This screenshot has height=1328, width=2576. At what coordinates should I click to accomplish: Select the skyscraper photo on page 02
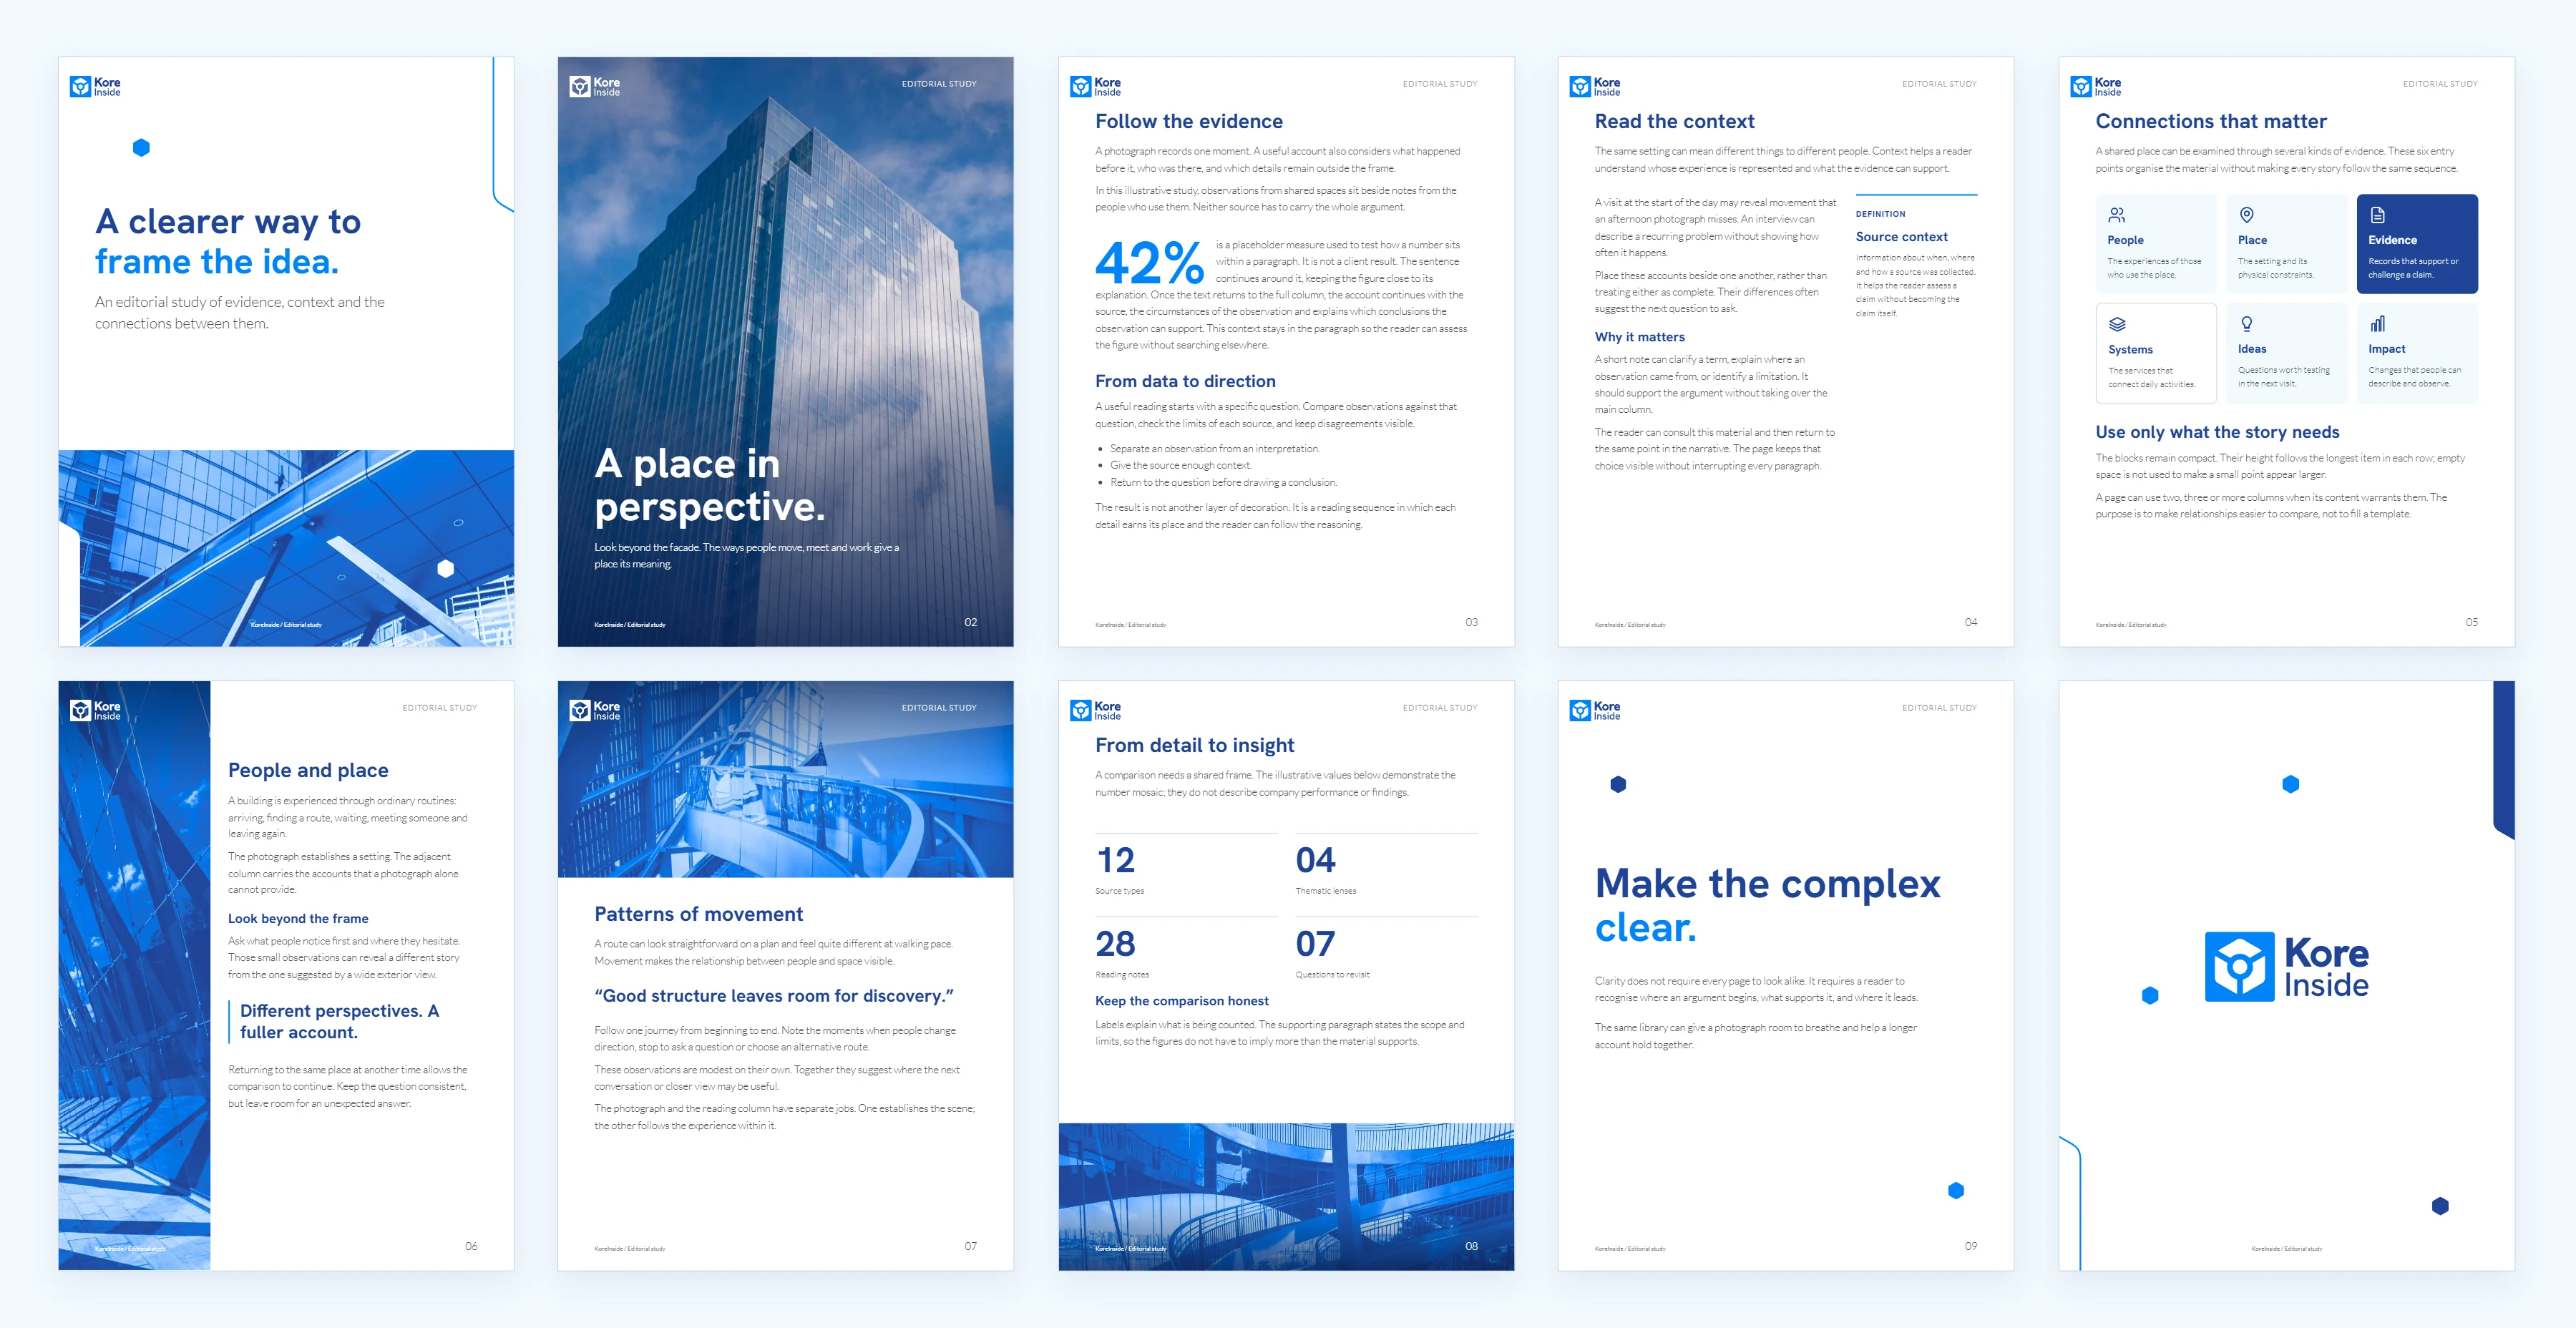pyautogui.click(x=786, y=351)
